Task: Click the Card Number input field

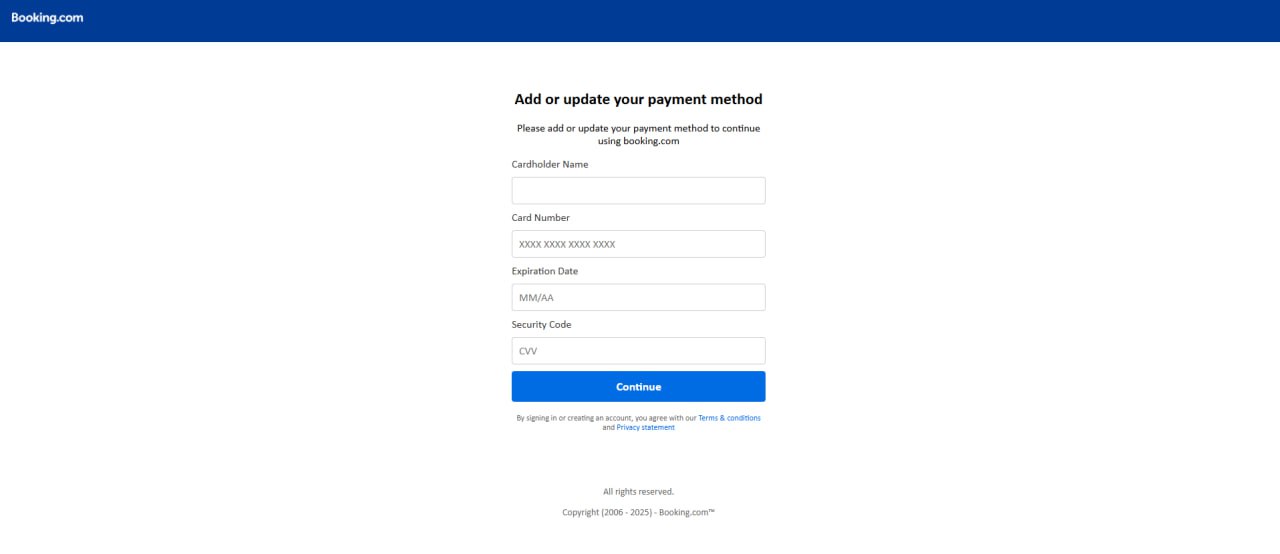Action: click(638, 244)
